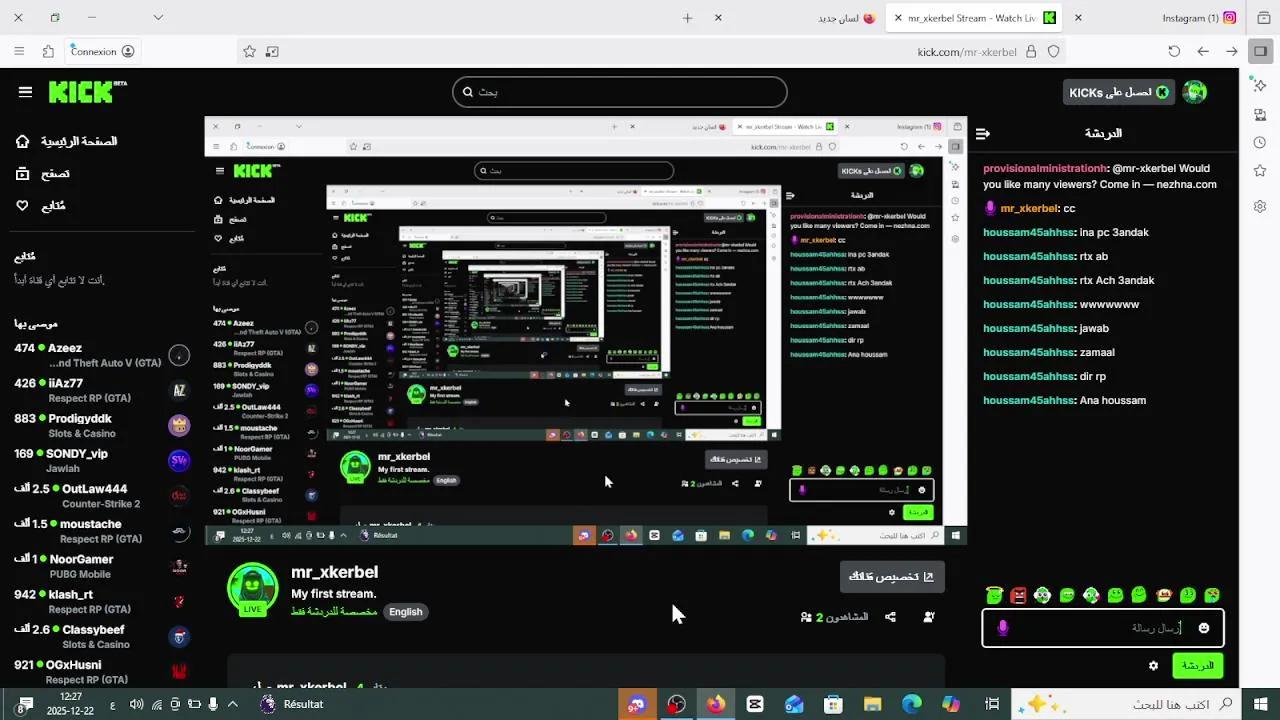Collapse the chat panel with the arrow icon
This screenshot has height=720, width=1280.
983,133
